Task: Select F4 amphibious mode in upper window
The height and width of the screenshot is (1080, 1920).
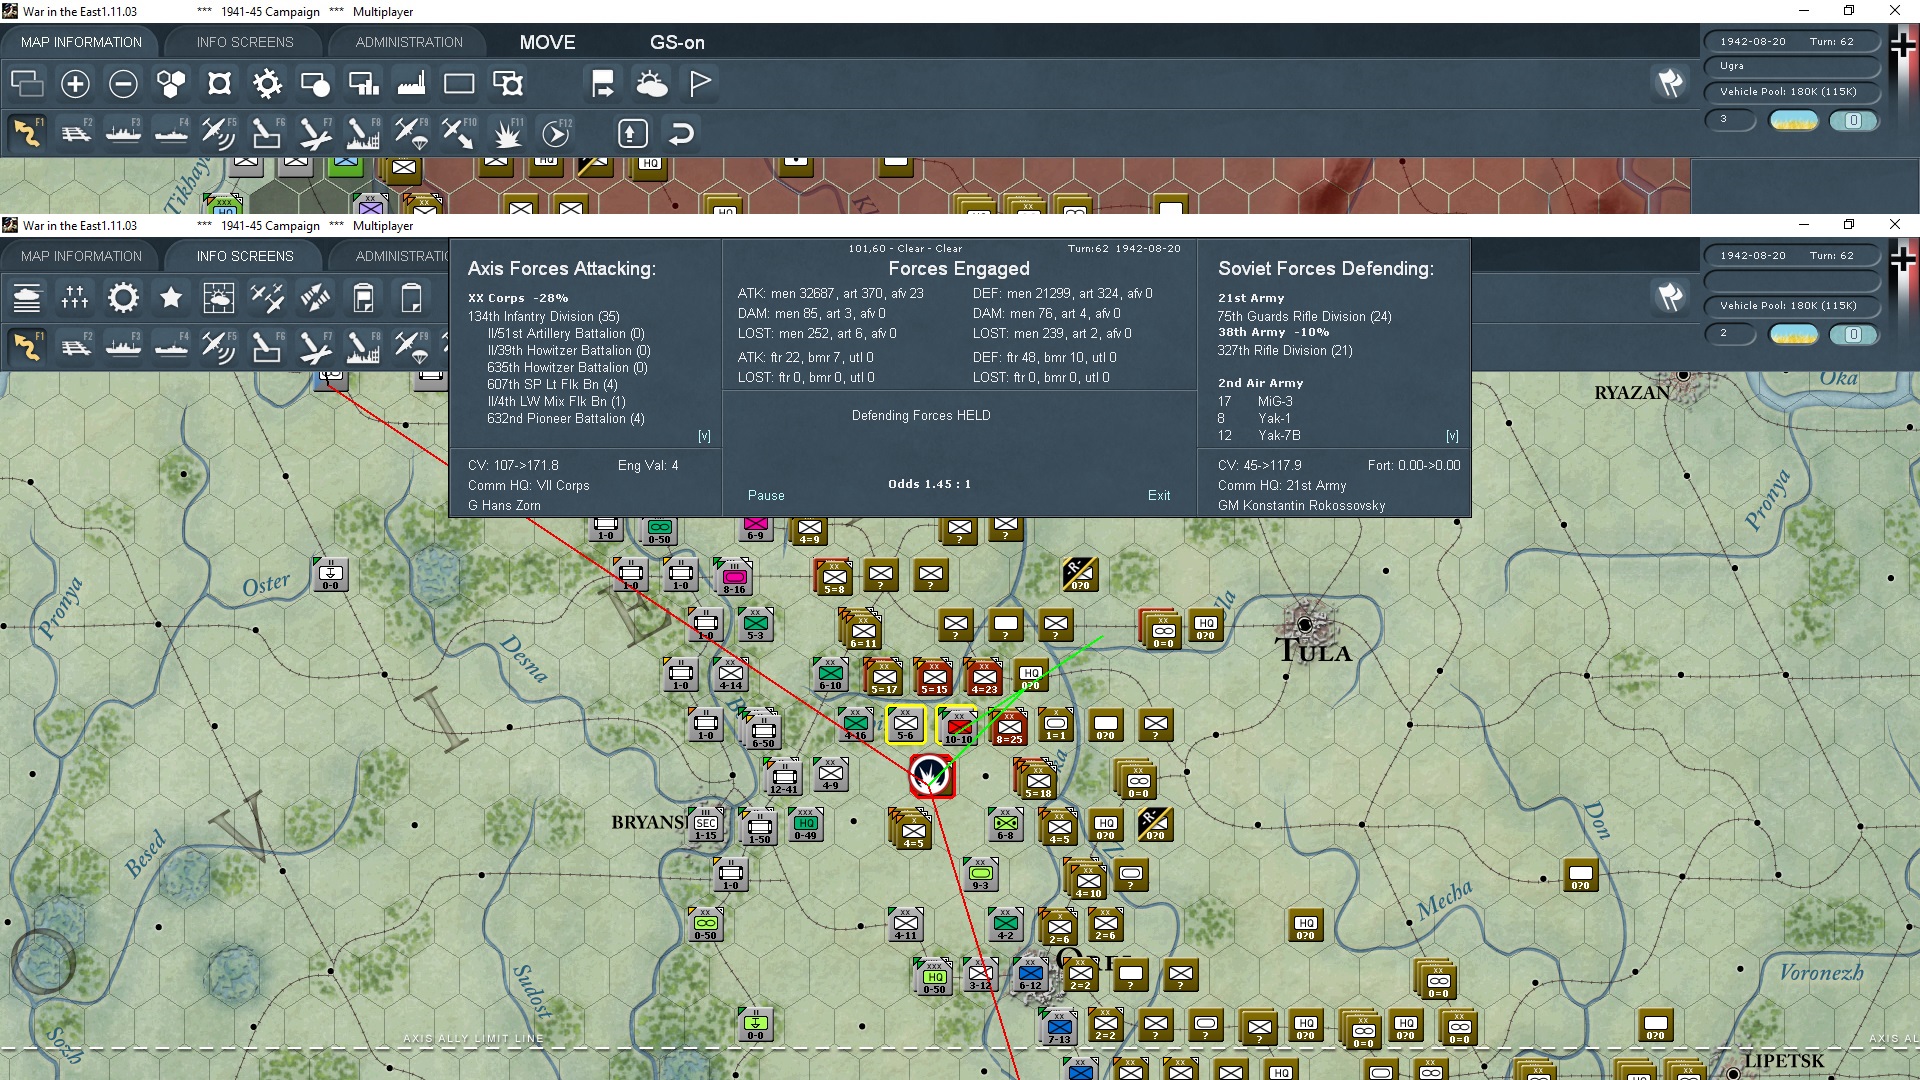Action: [x=172, y=133]
